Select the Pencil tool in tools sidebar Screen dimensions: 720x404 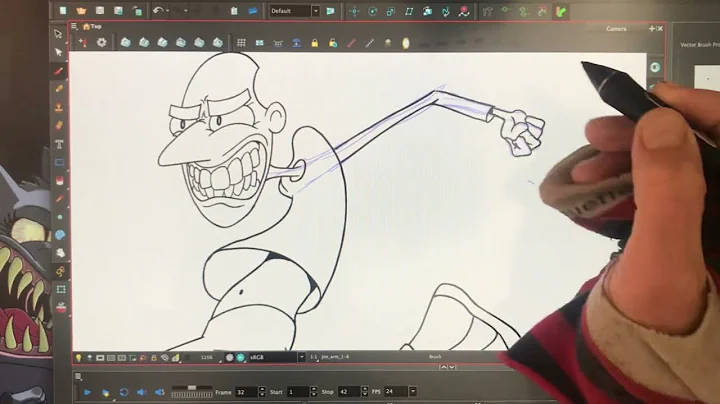point(59,89)
